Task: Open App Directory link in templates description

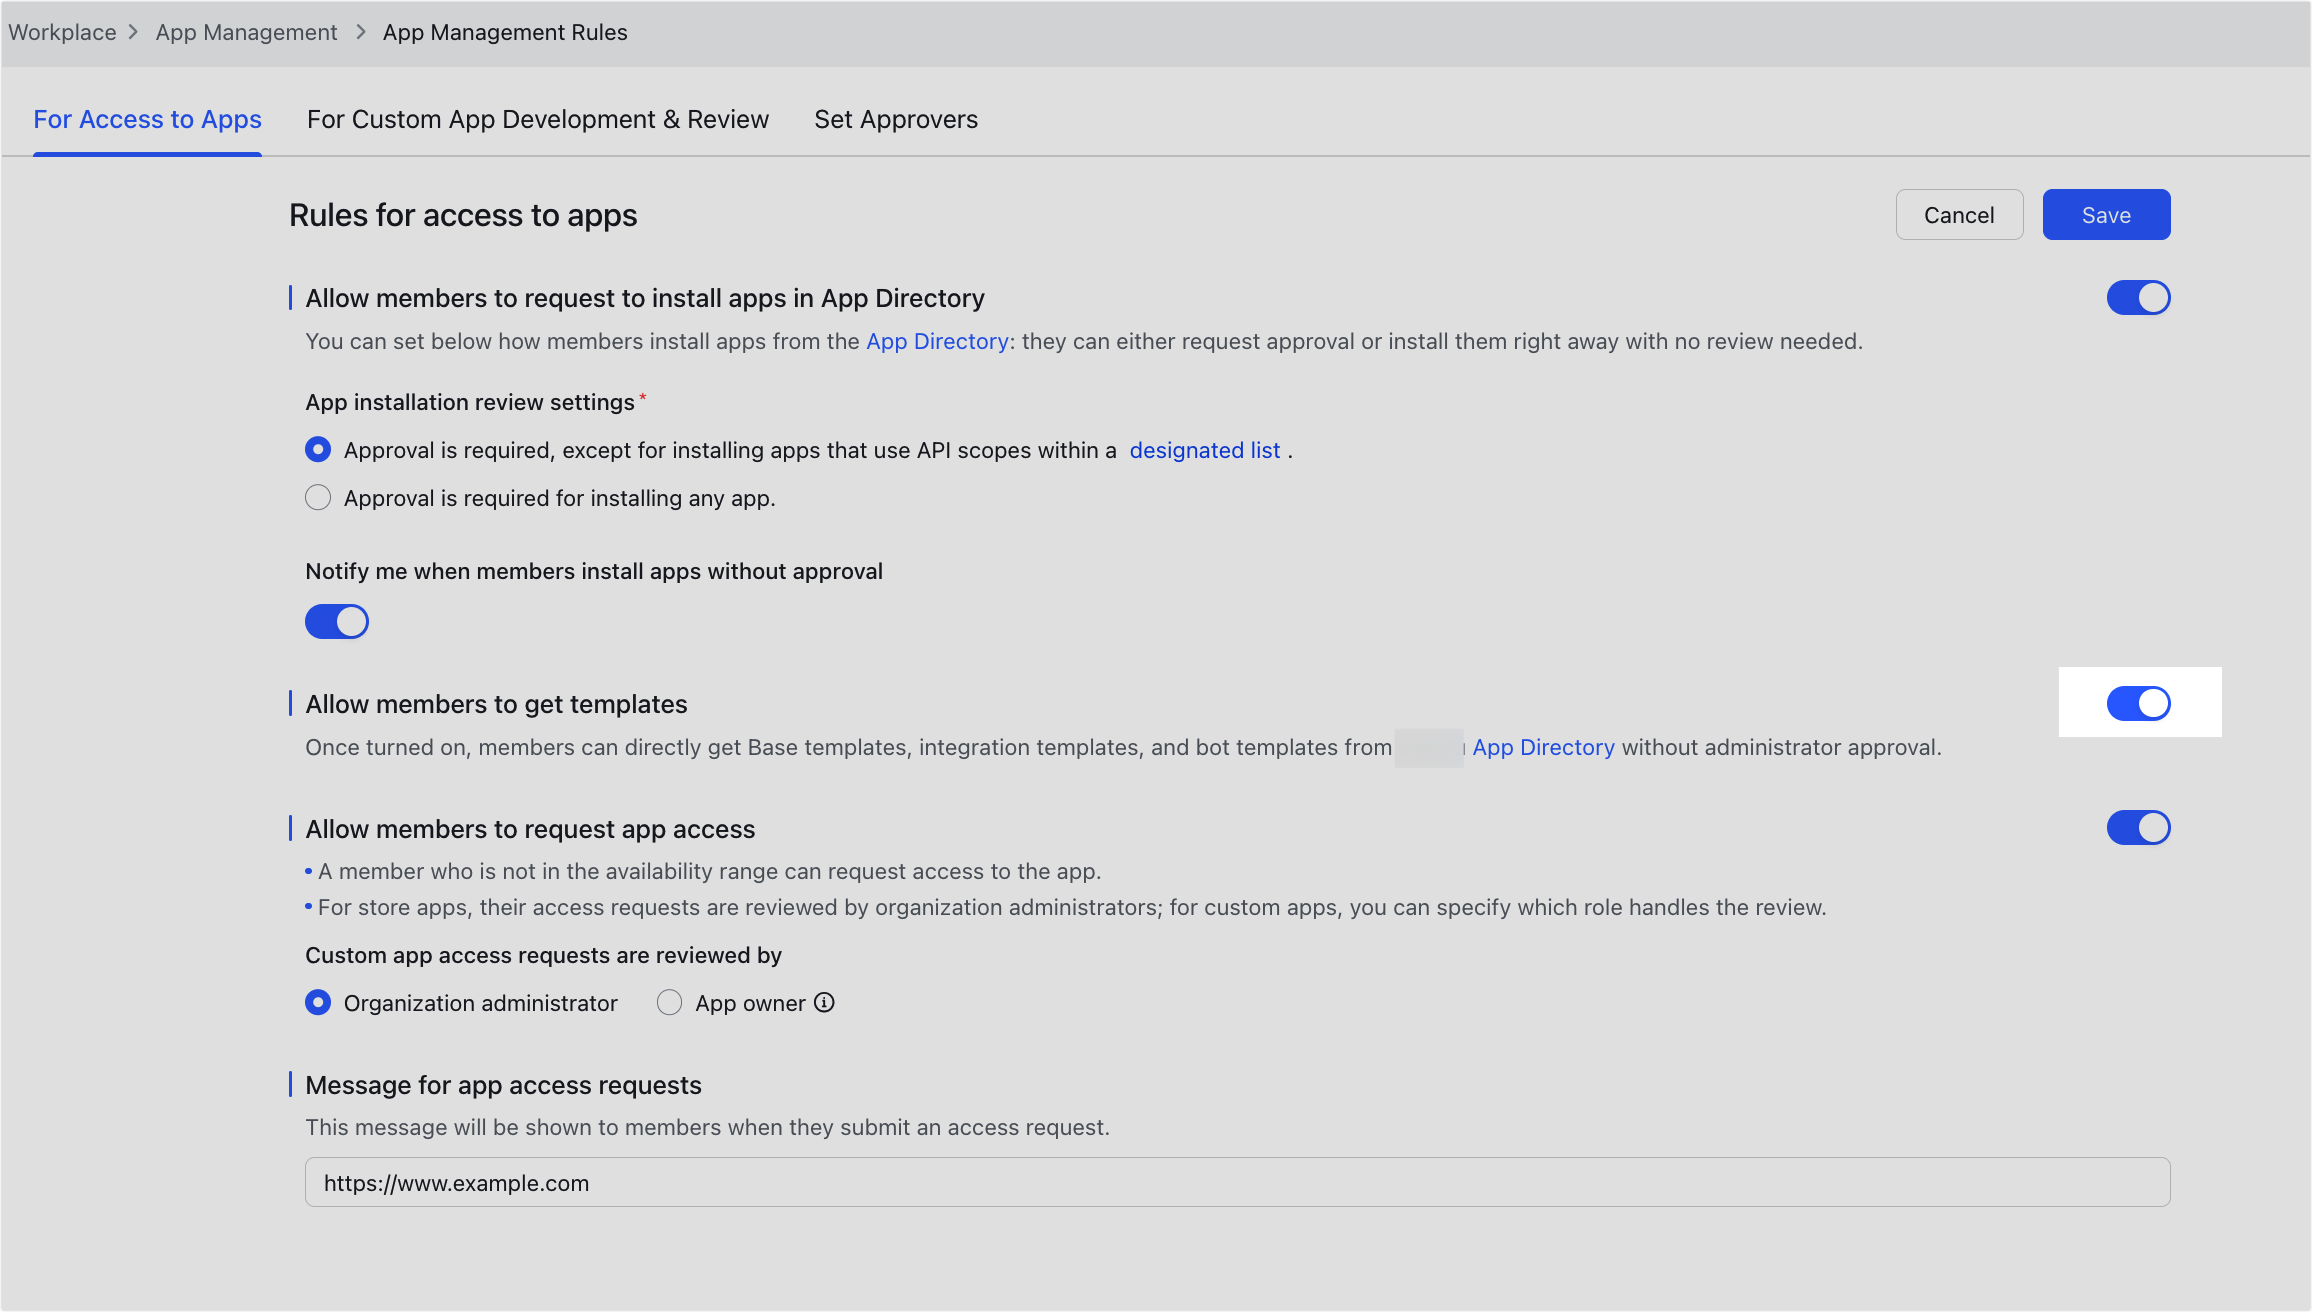Action: (1543, 747)
